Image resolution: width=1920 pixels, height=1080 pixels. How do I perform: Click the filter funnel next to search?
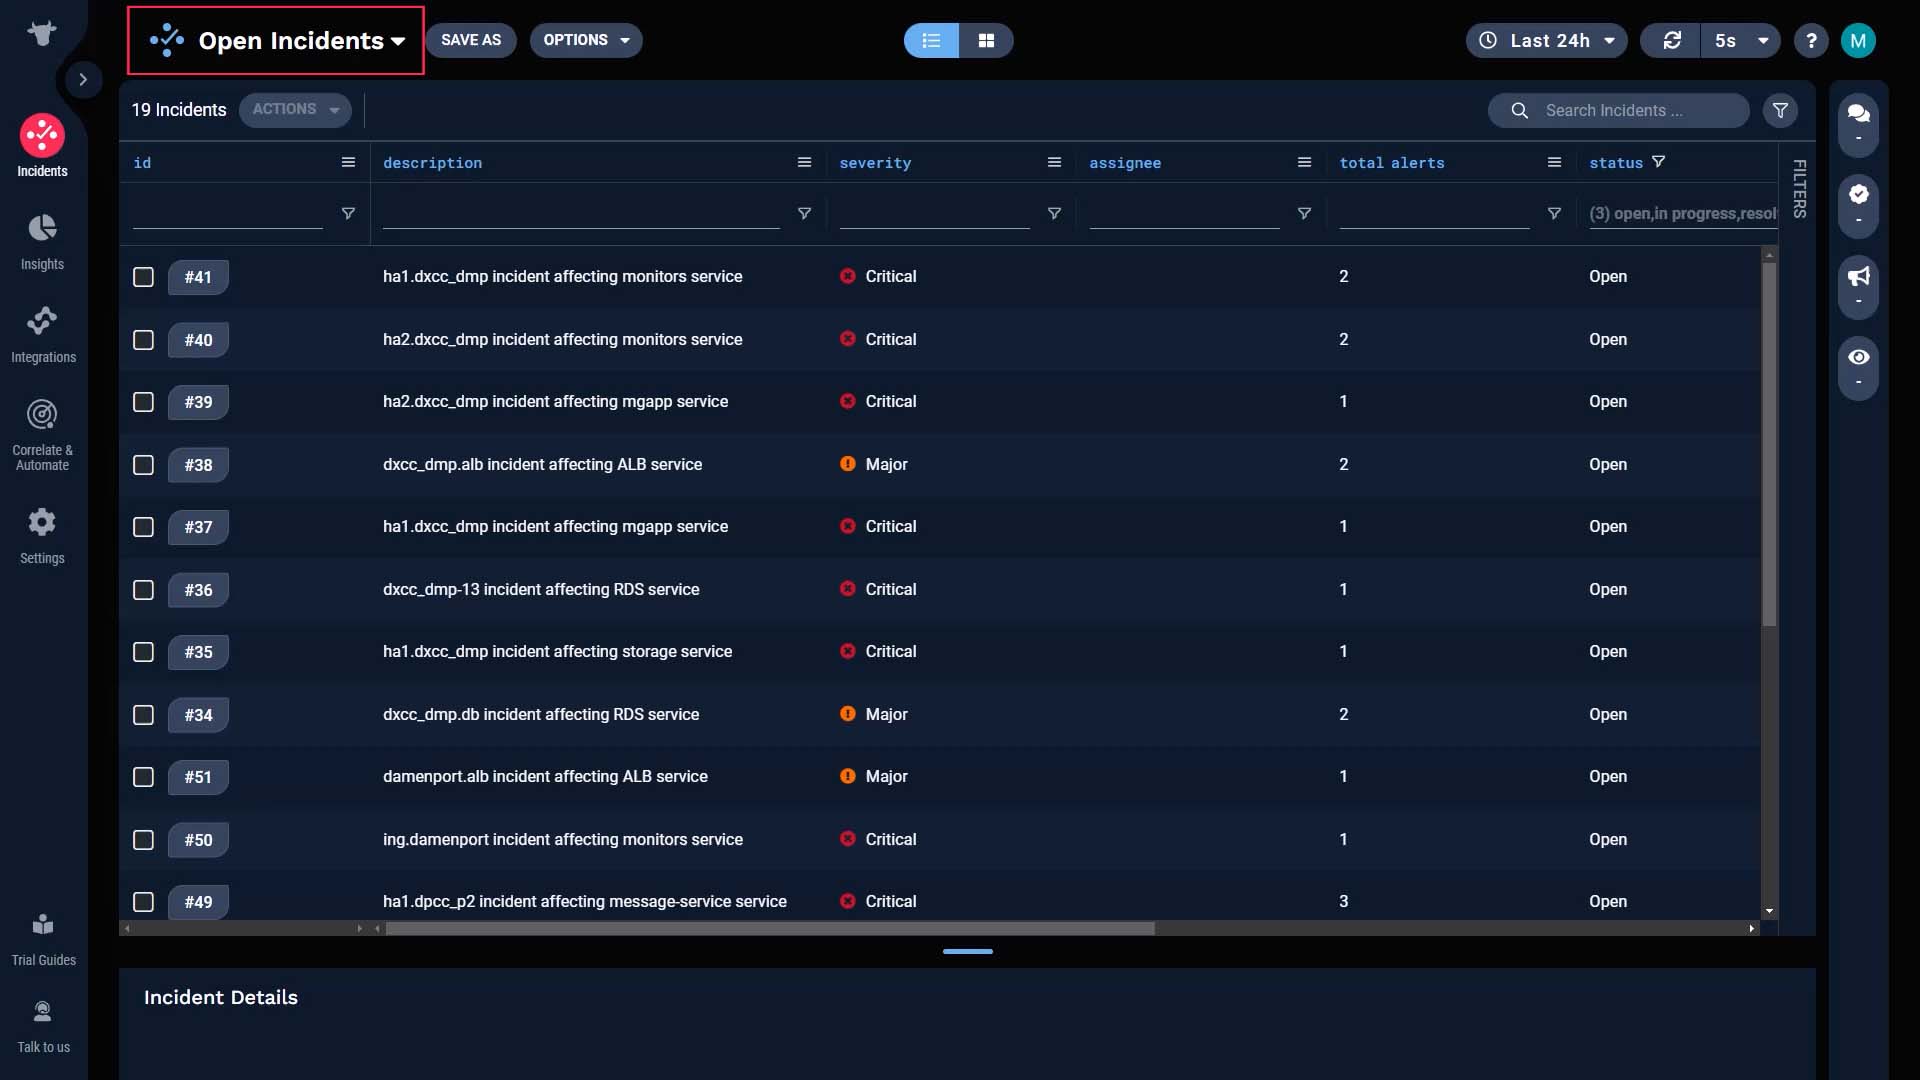(x=1780, y=110)
